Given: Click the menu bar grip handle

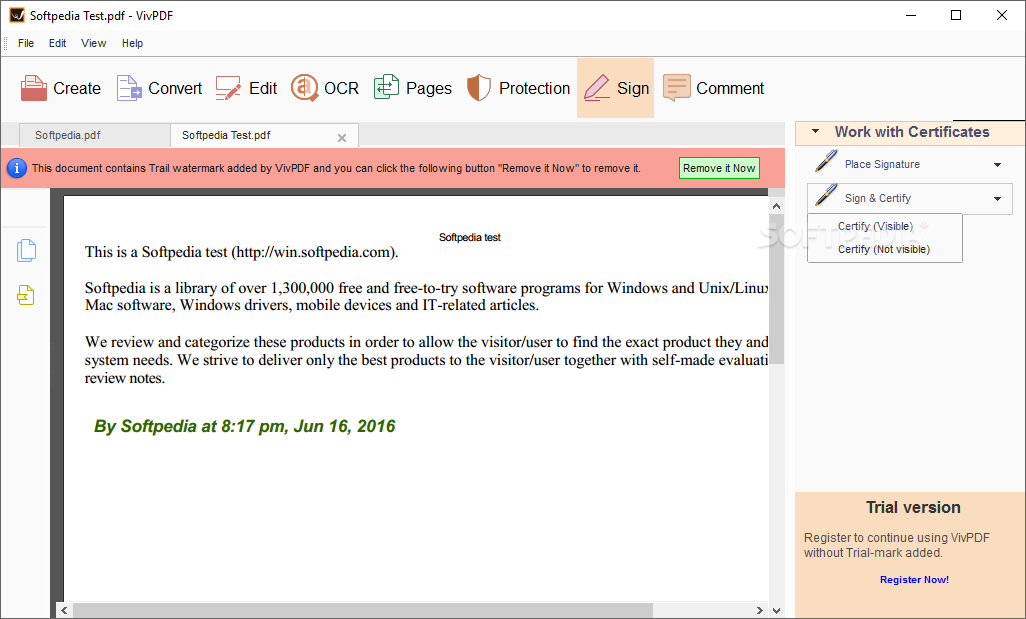Looking at the screenshot, I should pos(7,43).
